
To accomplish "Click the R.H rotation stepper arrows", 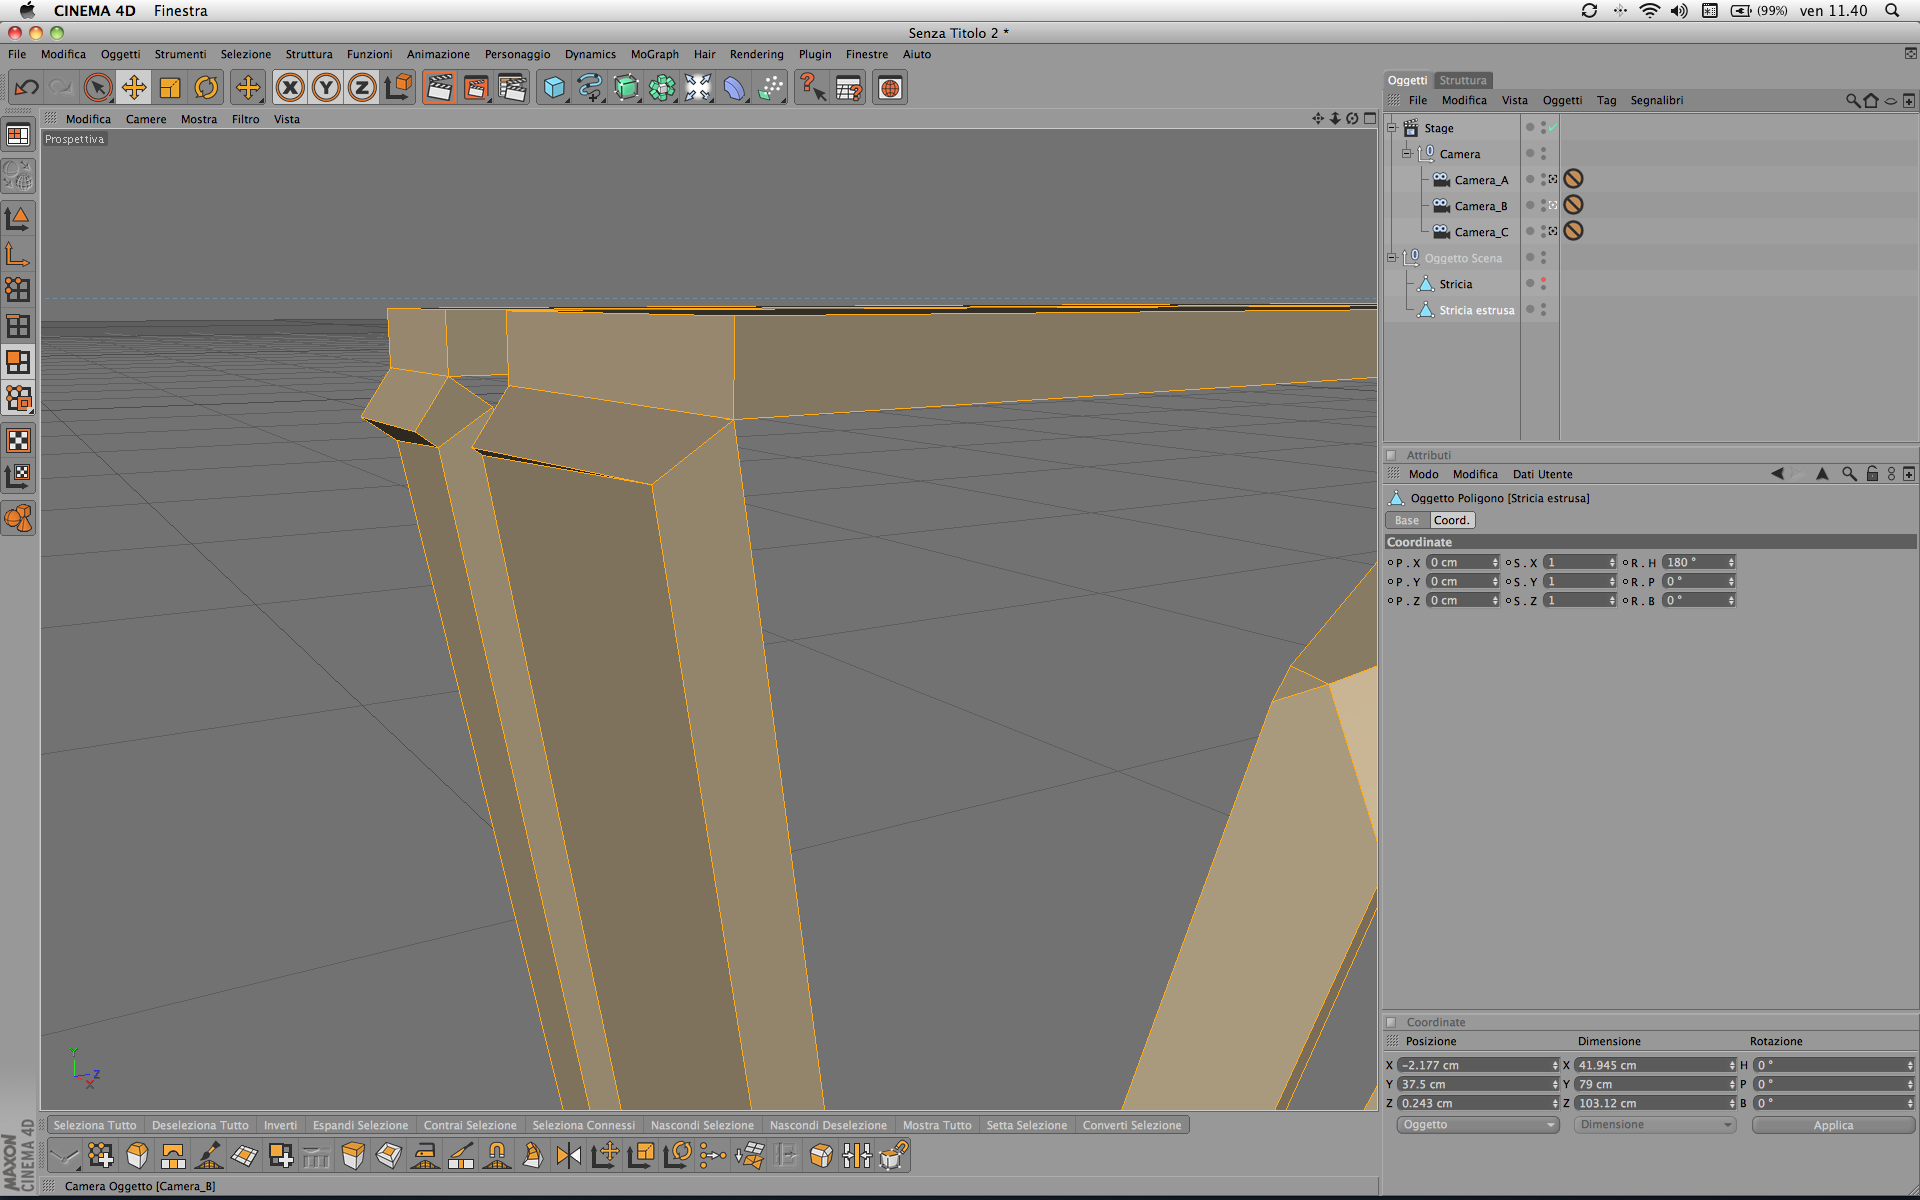I will pyautogui.click(x=1731, y=563).
